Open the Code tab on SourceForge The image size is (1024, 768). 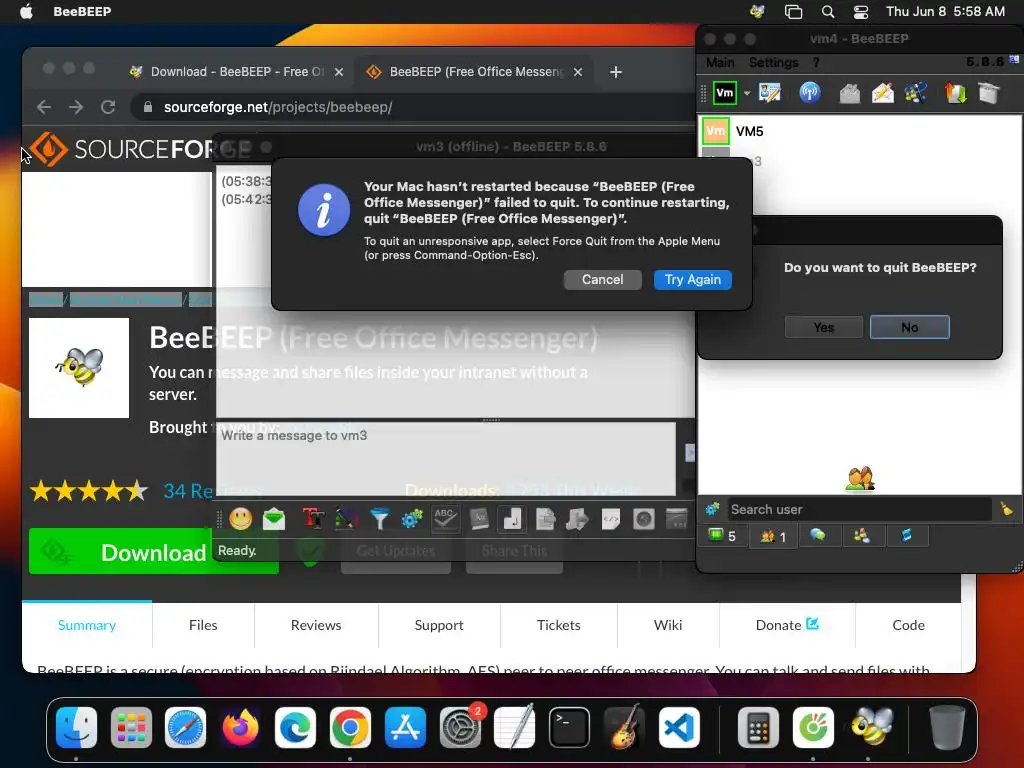908,625
